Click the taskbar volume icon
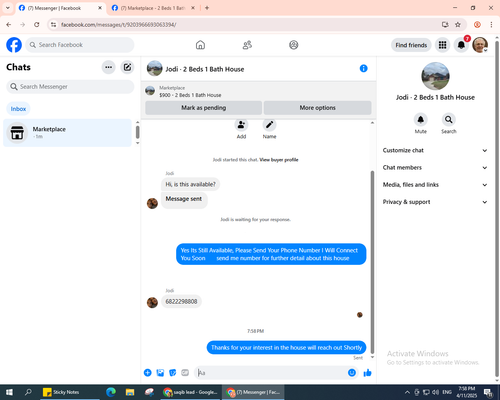500x400 pixels. tap(435, 392)
